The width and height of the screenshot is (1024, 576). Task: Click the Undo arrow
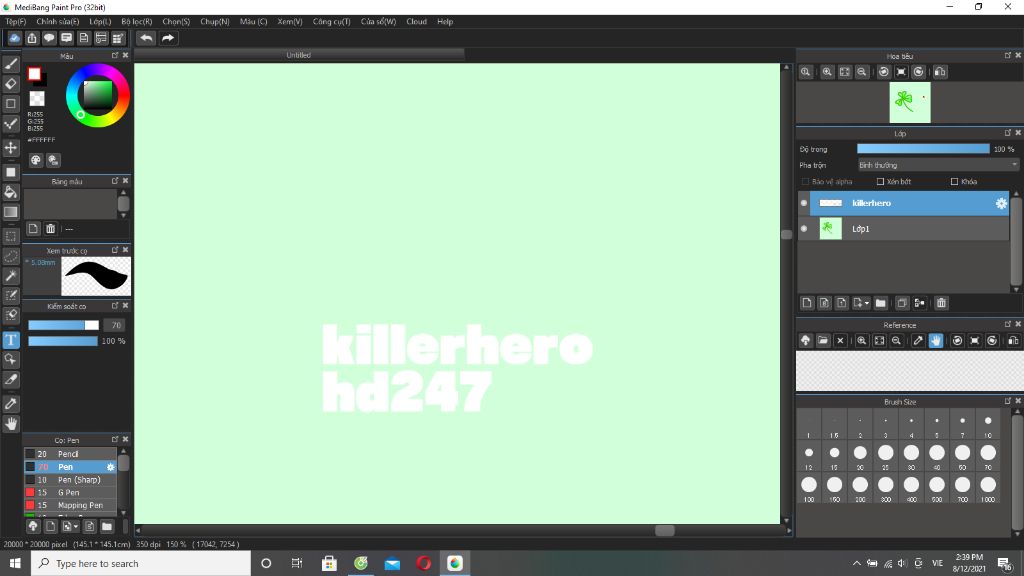pyautogui.click(x=146, y=38)
